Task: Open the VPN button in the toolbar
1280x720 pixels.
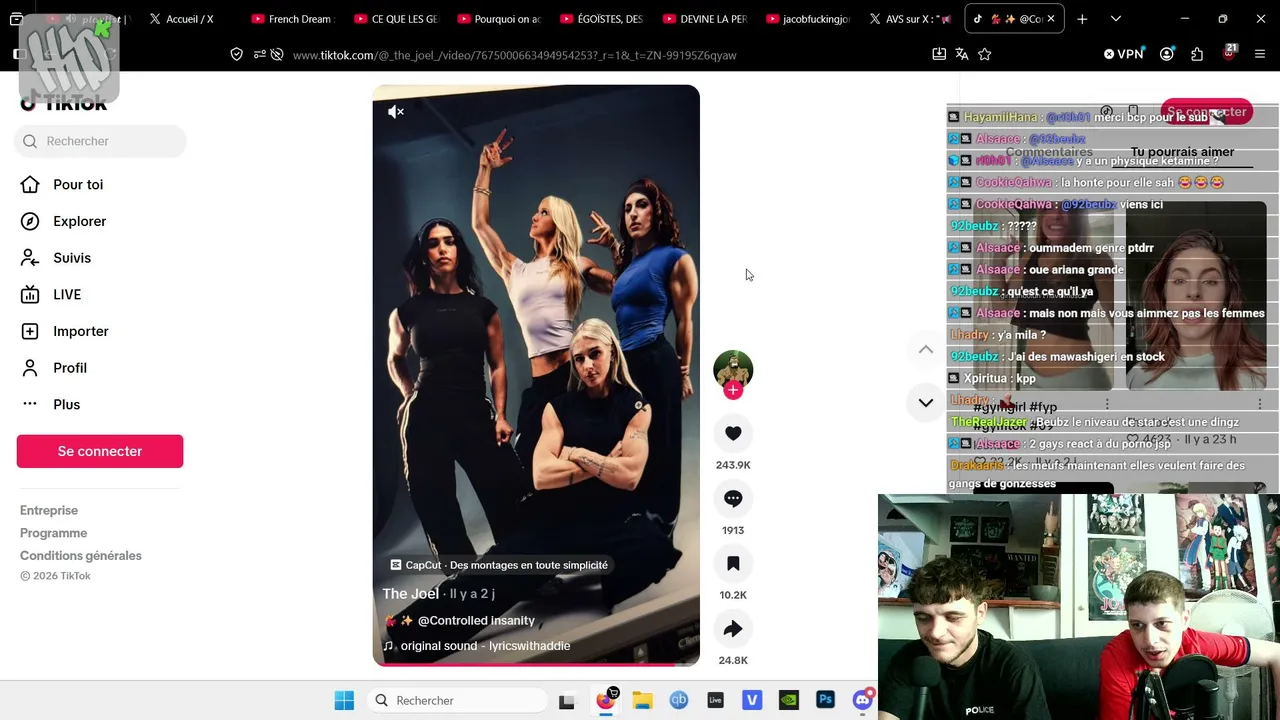Action: click(x=1124, y=54)
